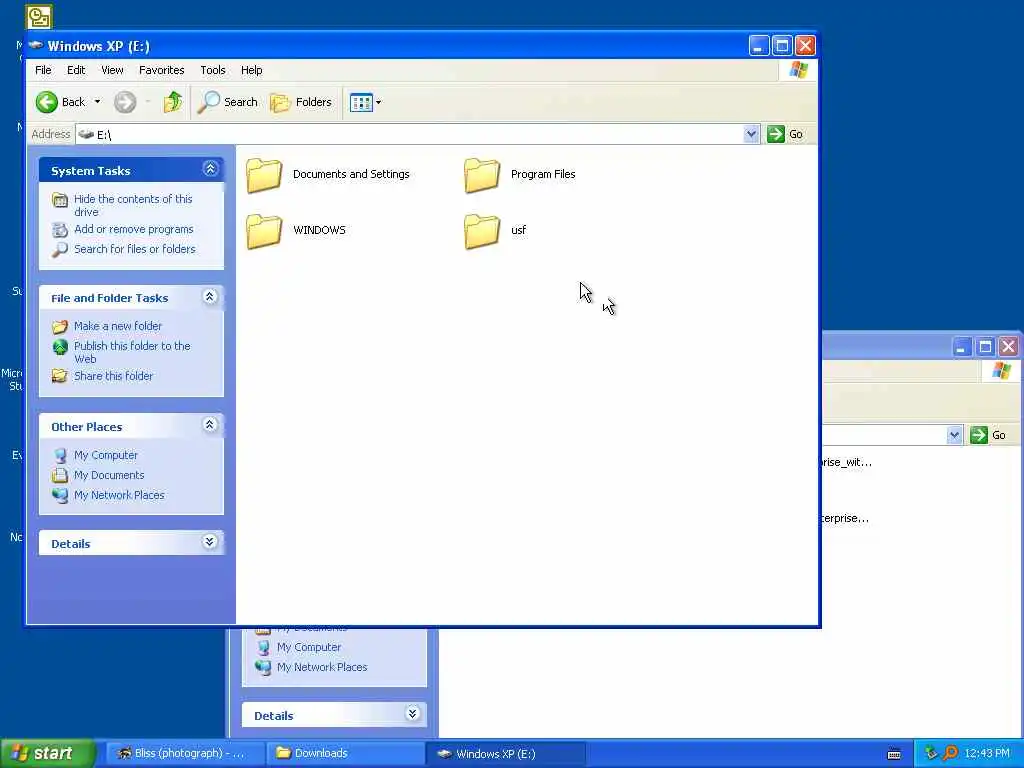Click Search for files or folders link
1024x768 pixels.
point(135,249)
